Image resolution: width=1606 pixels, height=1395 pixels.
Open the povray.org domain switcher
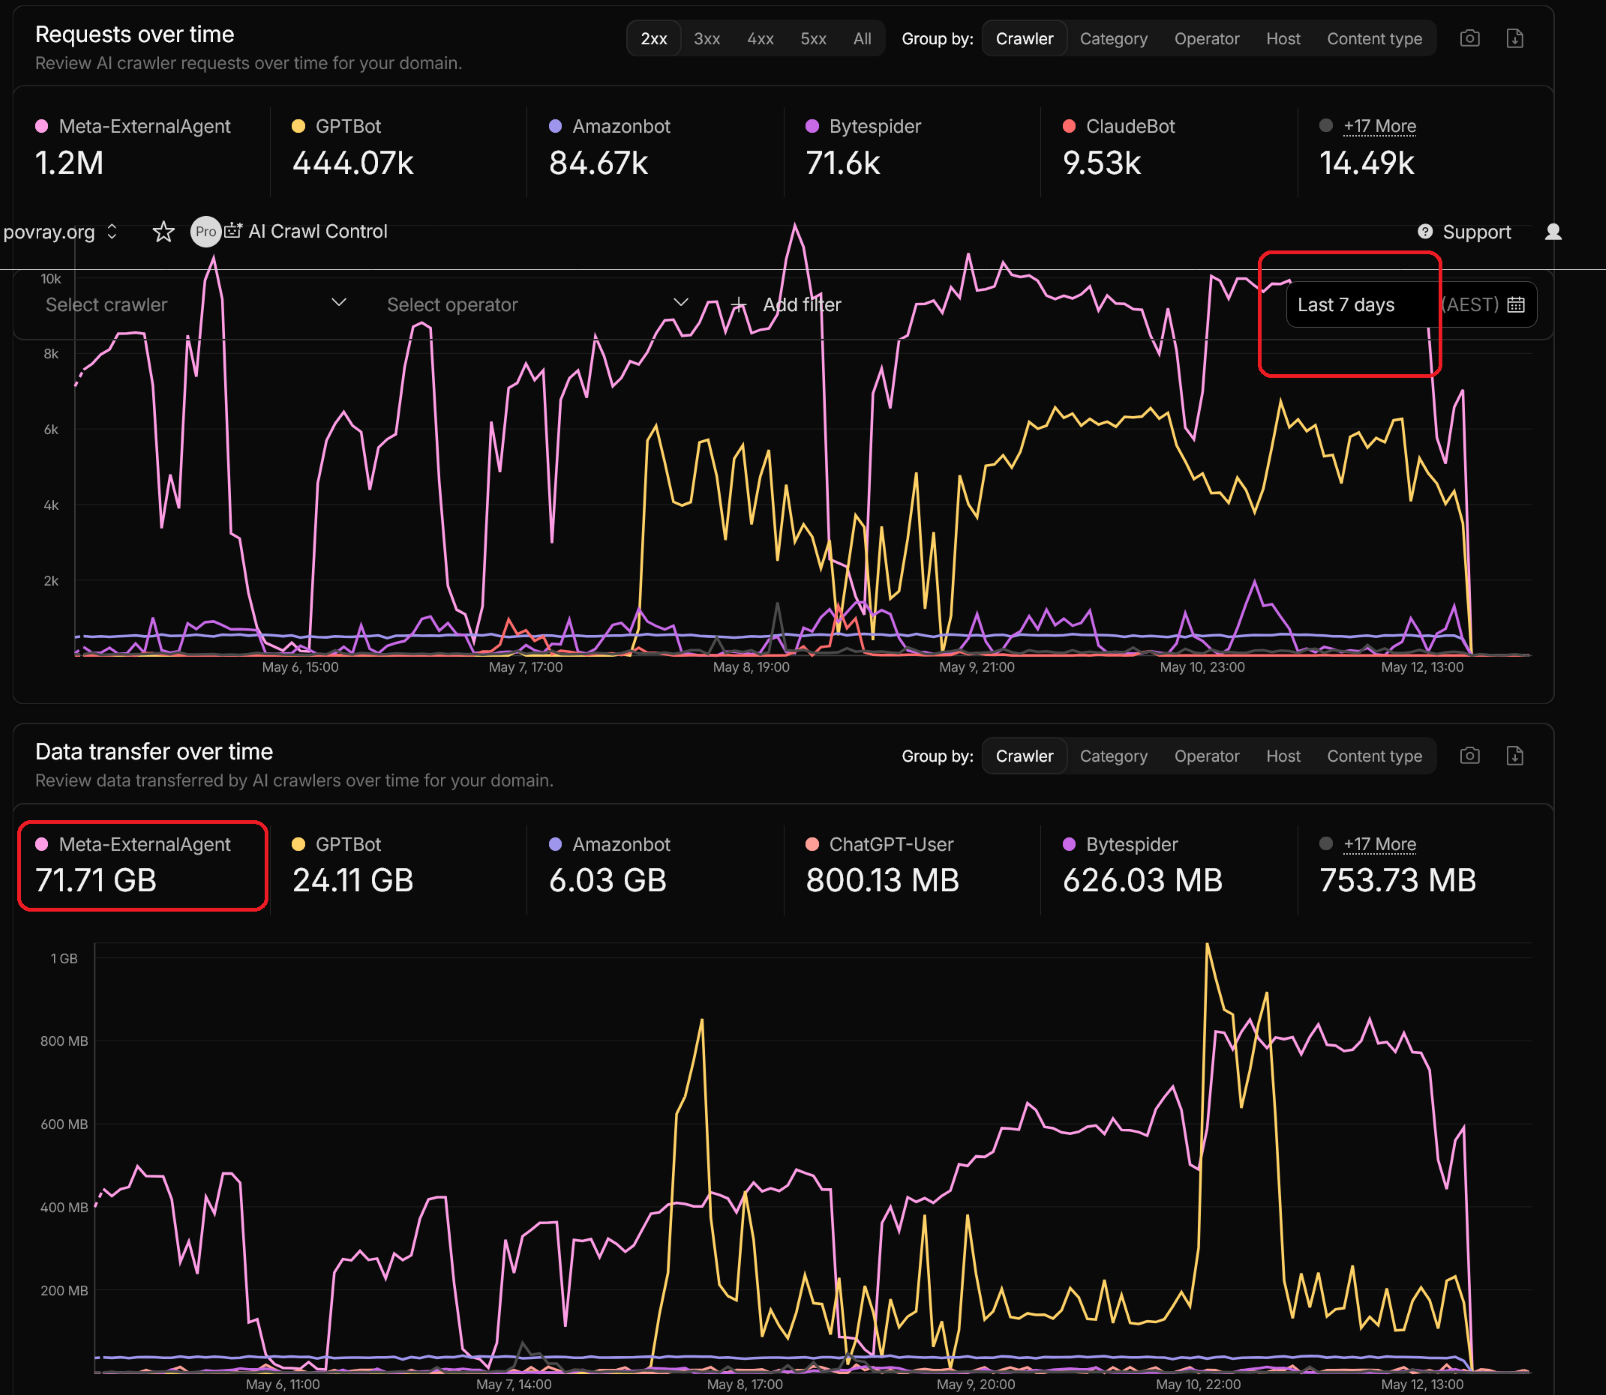[60, 232]
